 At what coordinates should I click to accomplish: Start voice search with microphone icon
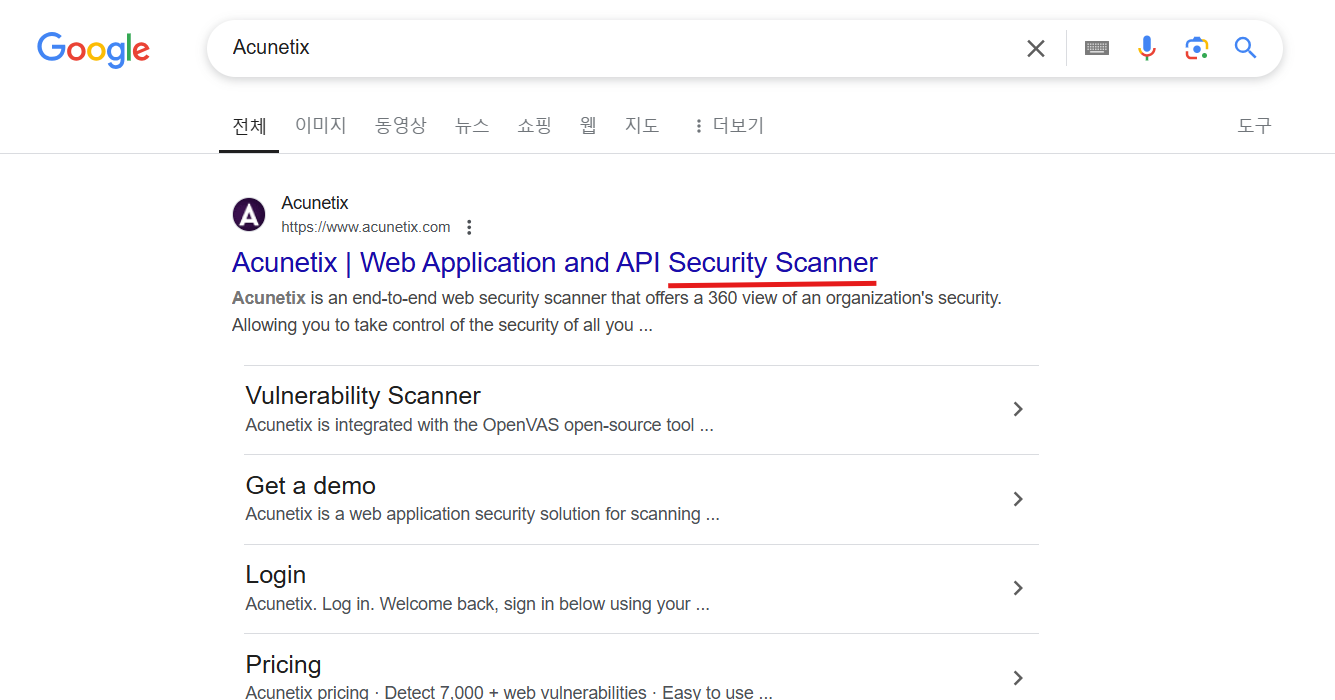1147,48
